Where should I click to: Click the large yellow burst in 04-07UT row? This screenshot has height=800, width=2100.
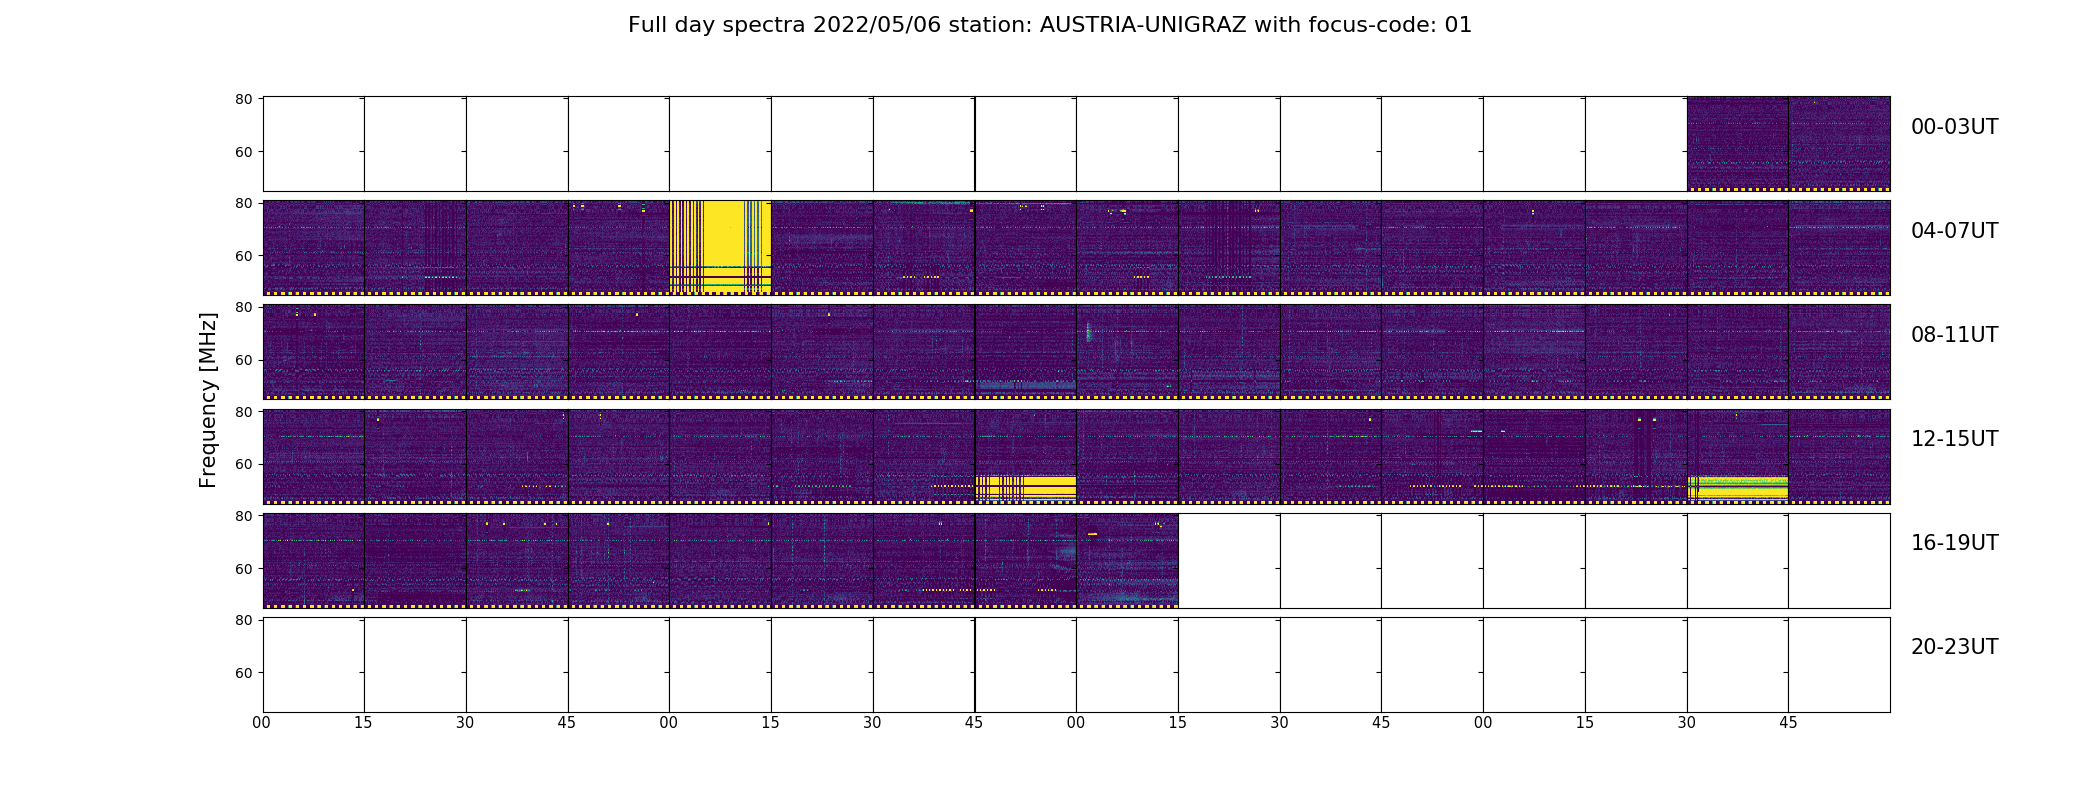click(720, 246)
